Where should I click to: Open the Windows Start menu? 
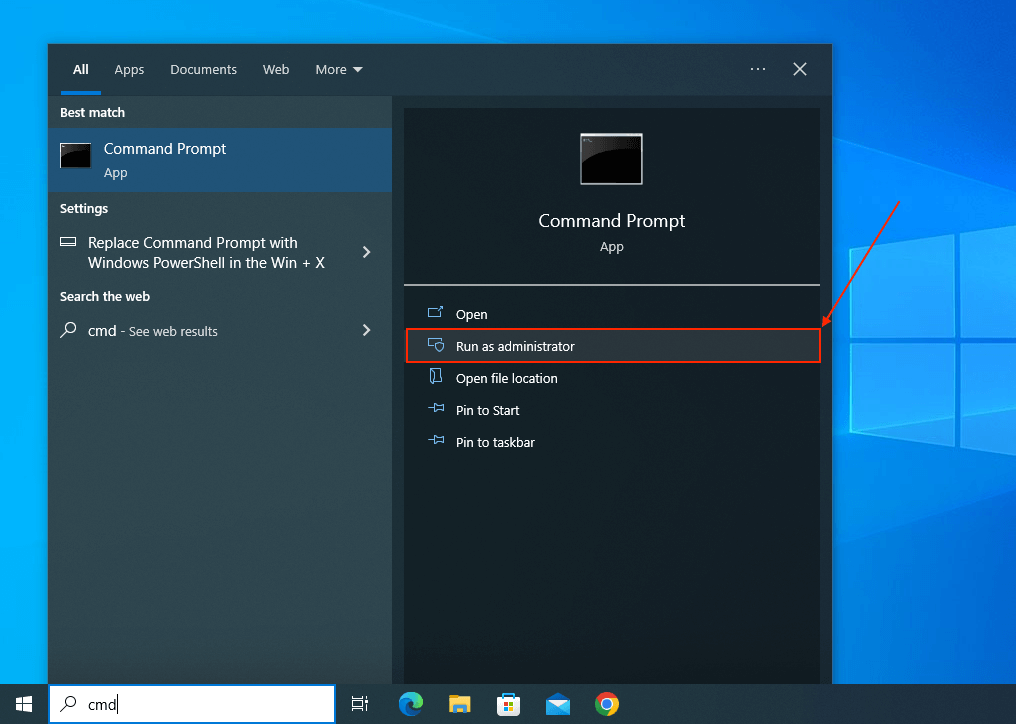[x=24, y=704]
